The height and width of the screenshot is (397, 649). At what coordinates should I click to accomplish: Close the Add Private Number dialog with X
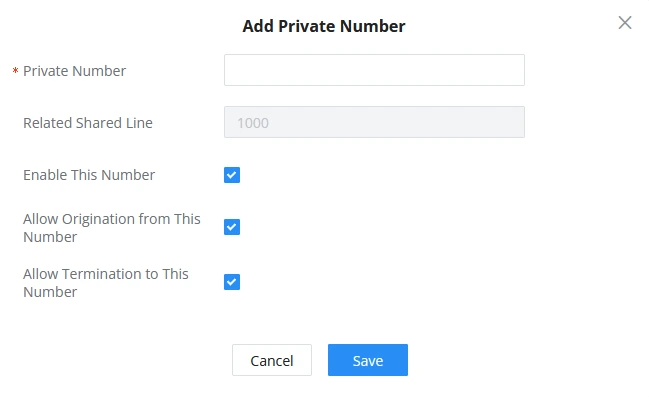625,23
